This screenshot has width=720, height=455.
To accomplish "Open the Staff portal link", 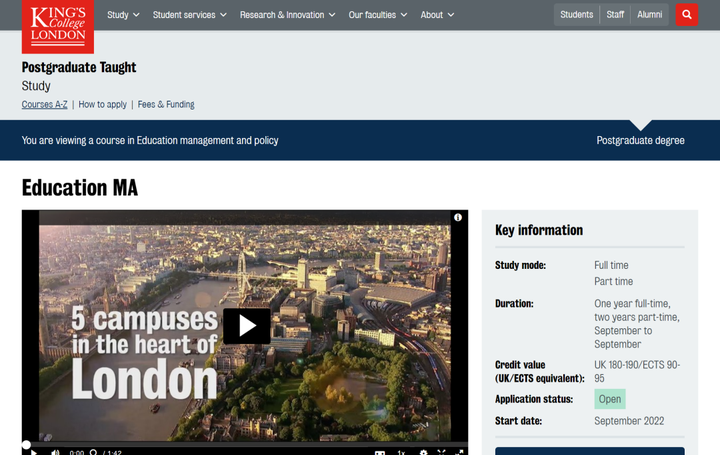I will 615,15.
